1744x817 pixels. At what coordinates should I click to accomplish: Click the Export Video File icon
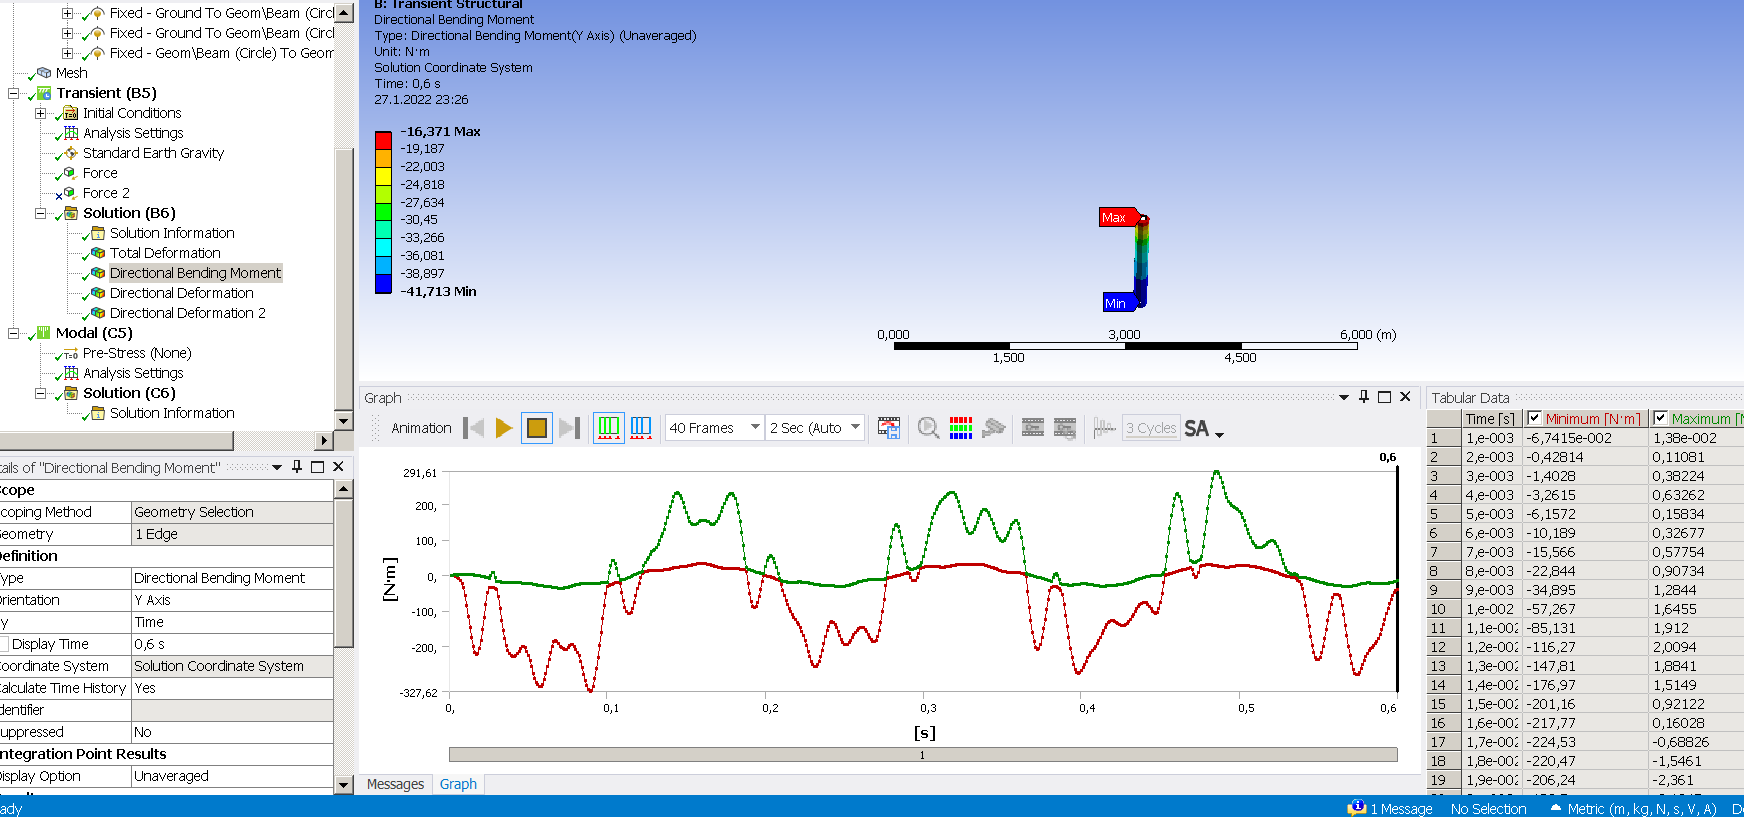tap(888, 428)
